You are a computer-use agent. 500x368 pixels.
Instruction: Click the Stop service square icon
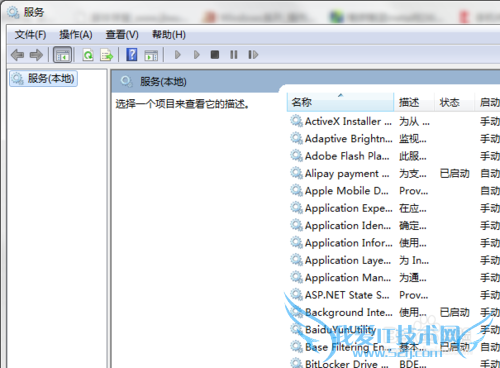click(x=215, y=54)
